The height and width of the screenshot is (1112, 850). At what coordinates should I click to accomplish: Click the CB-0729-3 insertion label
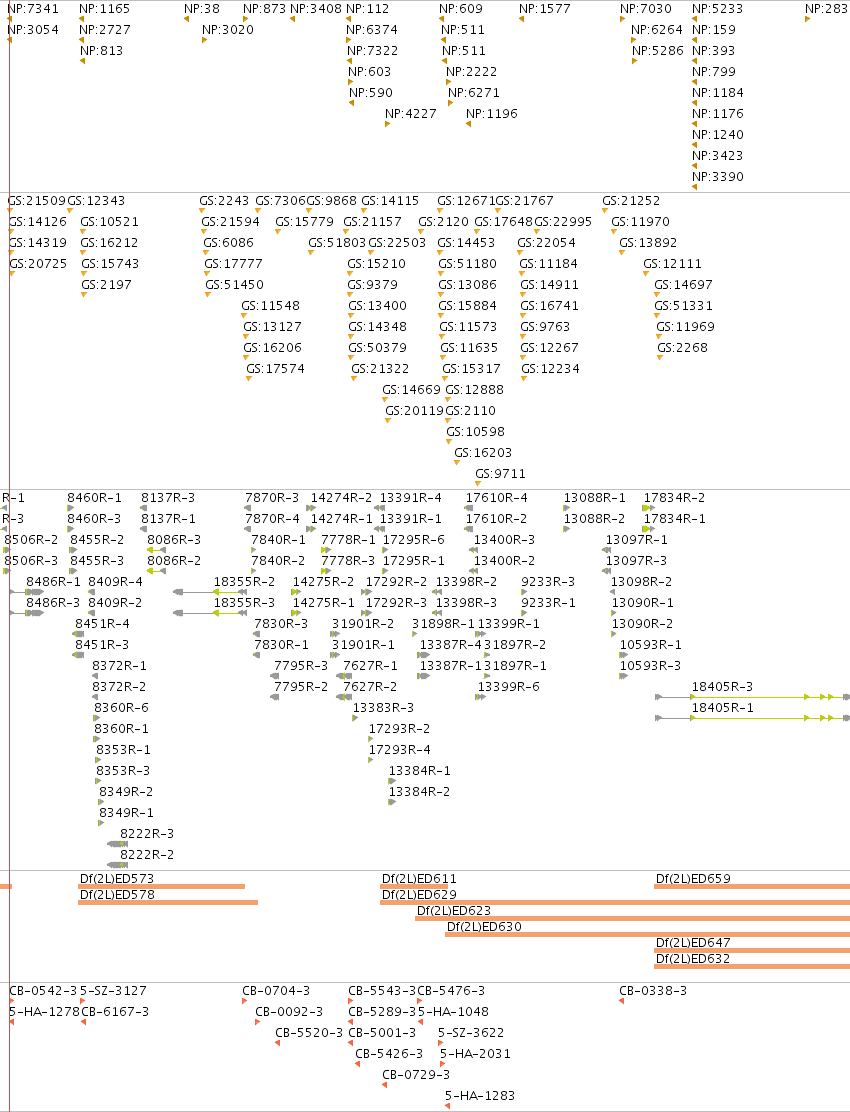coord(416,1074)
